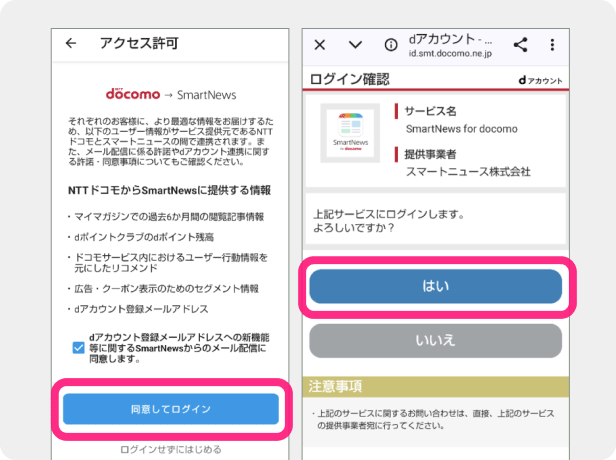The height and width of the screenshot is (460, 616).
Task: Tap the mail consent label text
Action: pyautogui.click(x=179, y=348)
